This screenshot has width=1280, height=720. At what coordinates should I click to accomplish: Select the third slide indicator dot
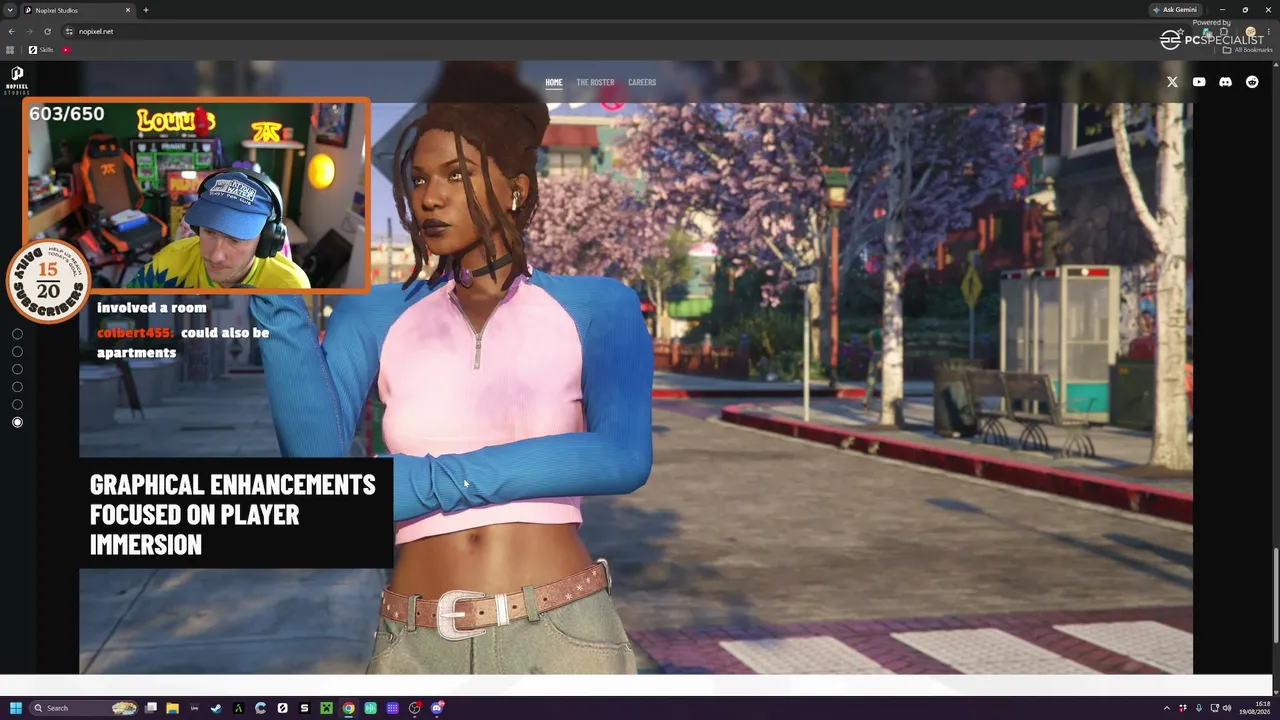[17, 369]
